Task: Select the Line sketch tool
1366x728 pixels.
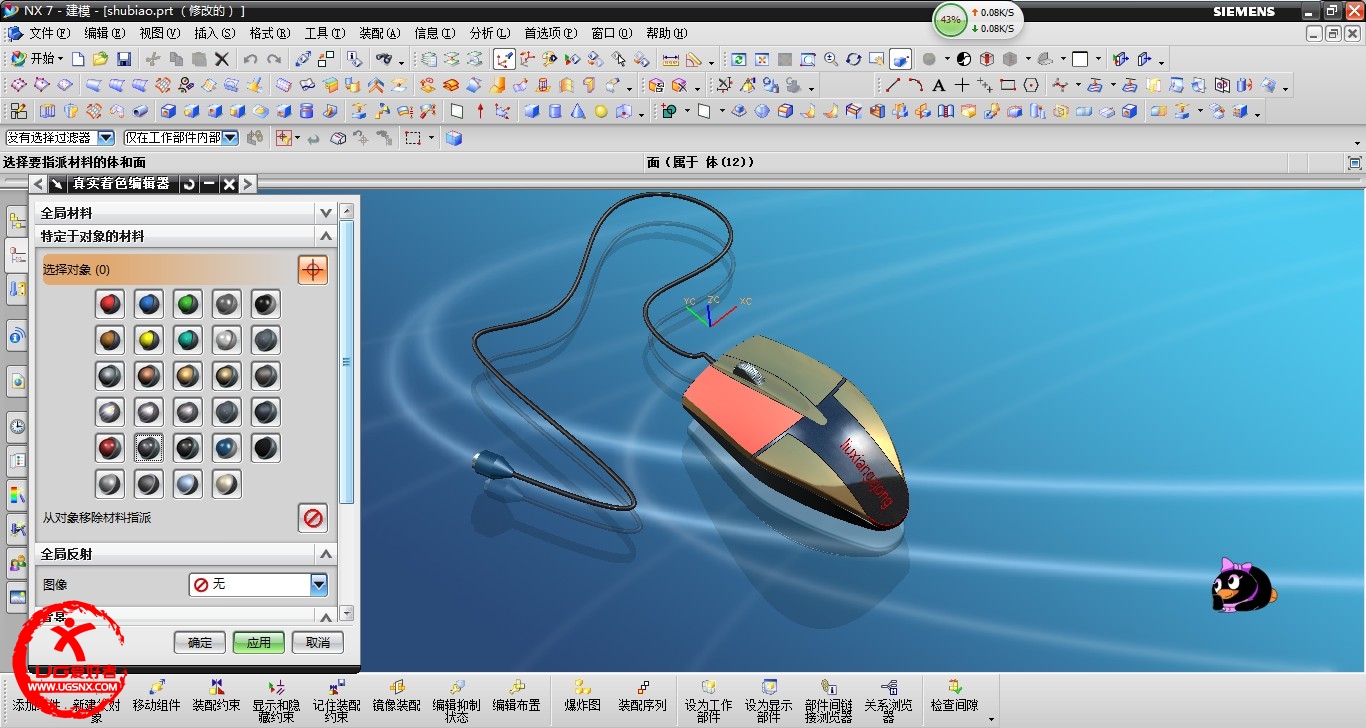Action: click(893, 85)
